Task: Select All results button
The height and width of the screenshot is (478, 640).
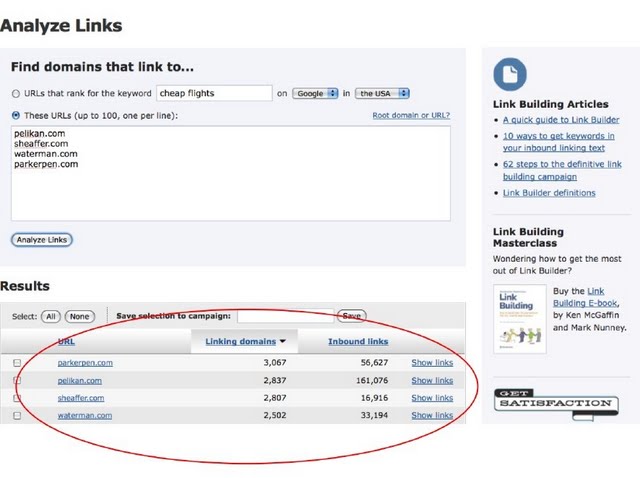Action: pos(51,316)
